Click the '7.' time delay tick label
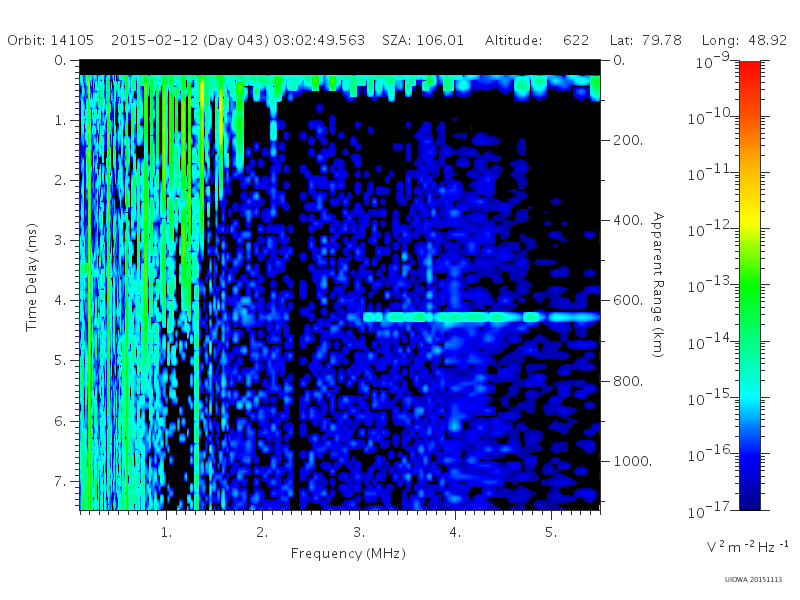Screen dimensions: 800x600 tap(61, 481)
